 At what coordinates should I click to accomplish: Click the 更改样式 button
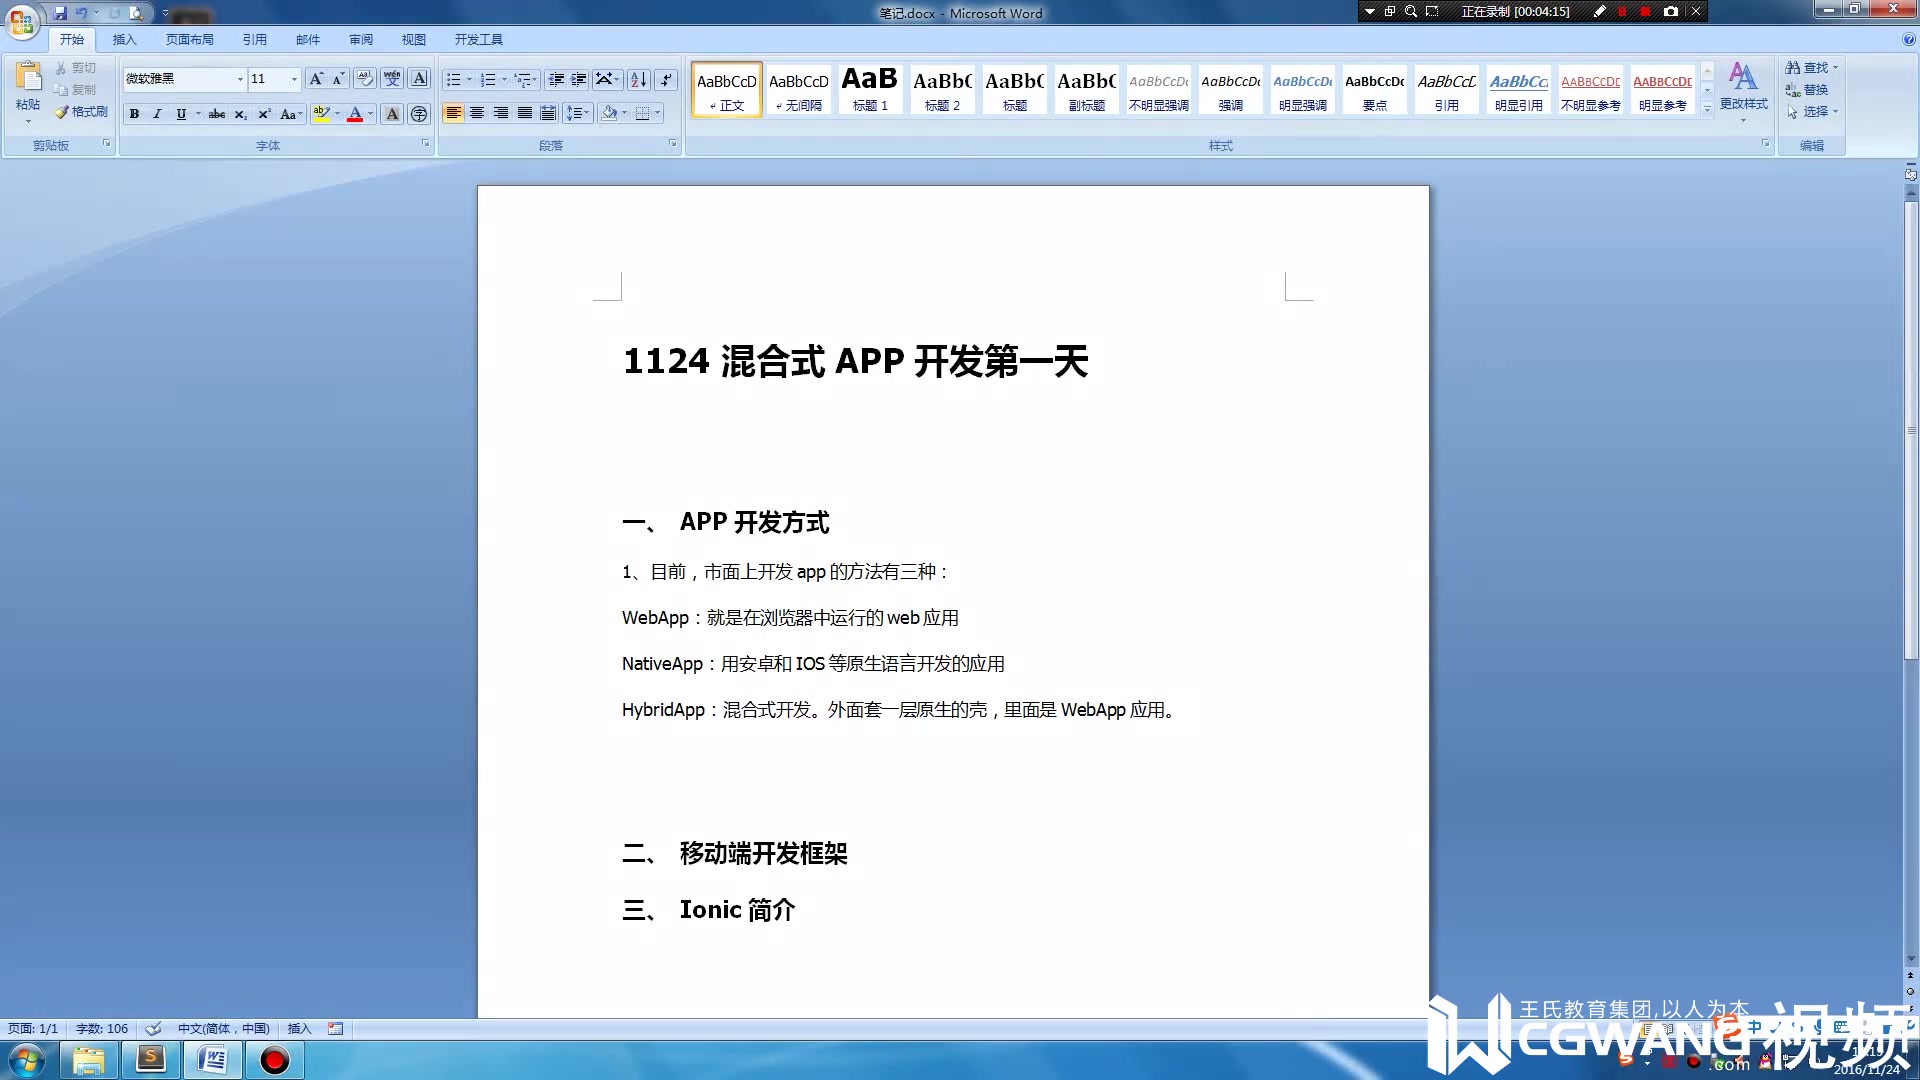1744,89
